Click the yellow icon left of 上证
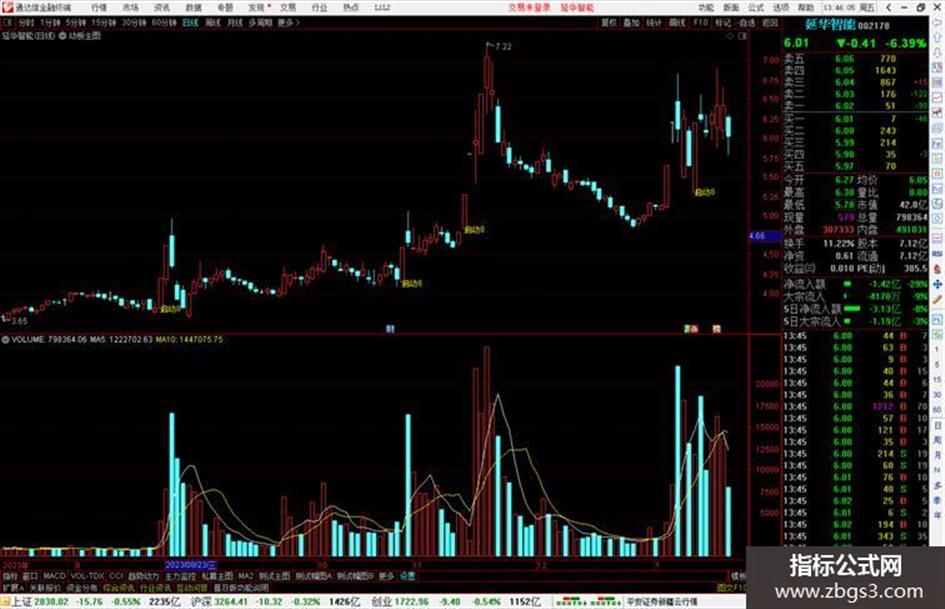 (5, 602)
